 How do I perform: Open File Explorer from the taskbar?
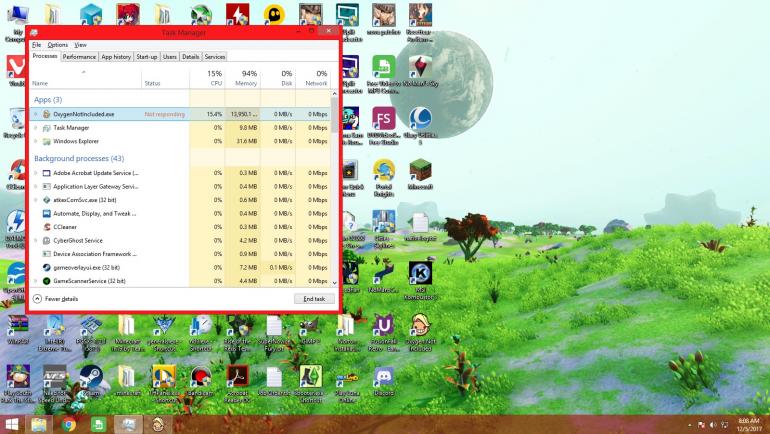coord(39,424)
